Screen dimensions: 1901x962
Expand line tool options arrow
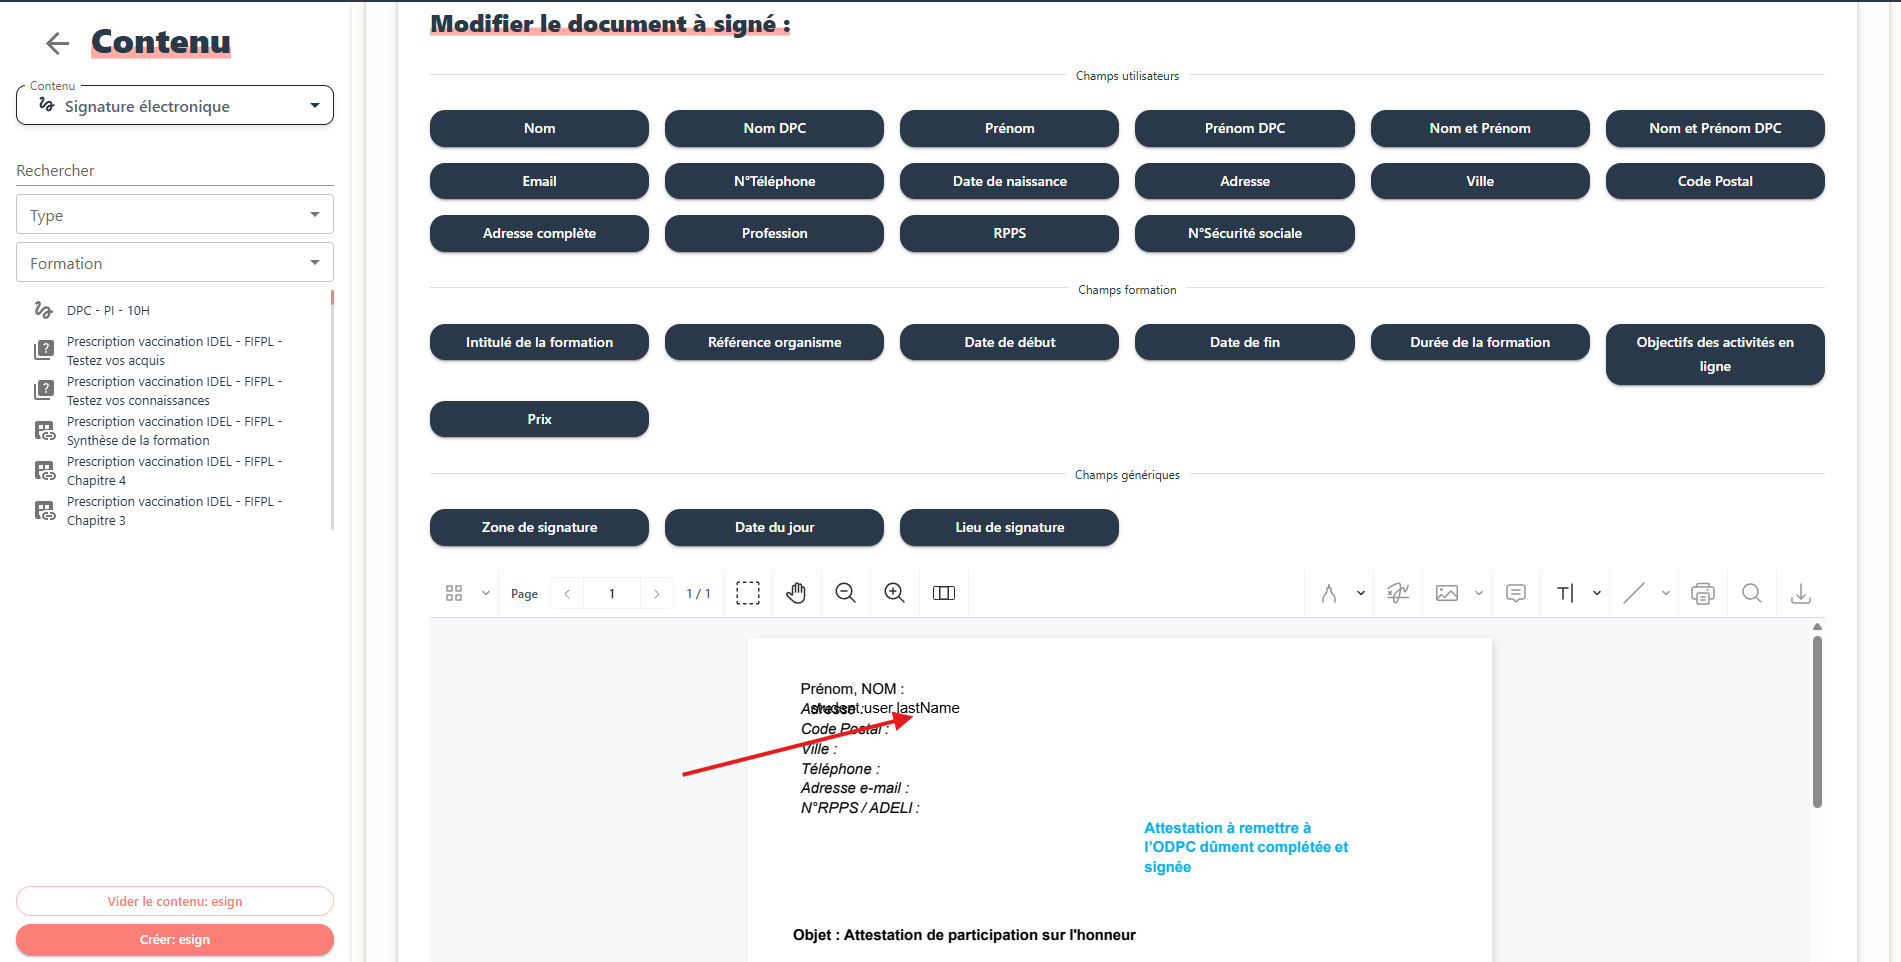click(1666, 593)
